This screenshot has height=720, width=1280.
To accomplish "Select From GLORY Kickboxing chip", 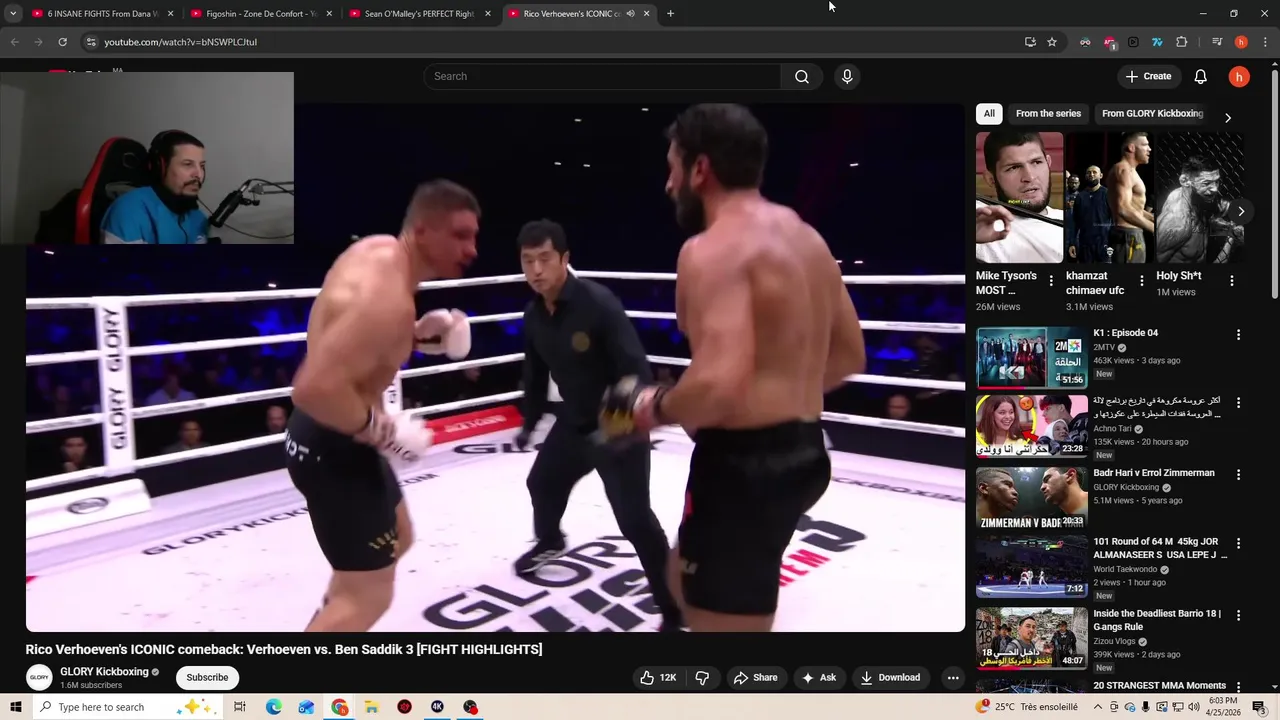I will coord(1152,113).
